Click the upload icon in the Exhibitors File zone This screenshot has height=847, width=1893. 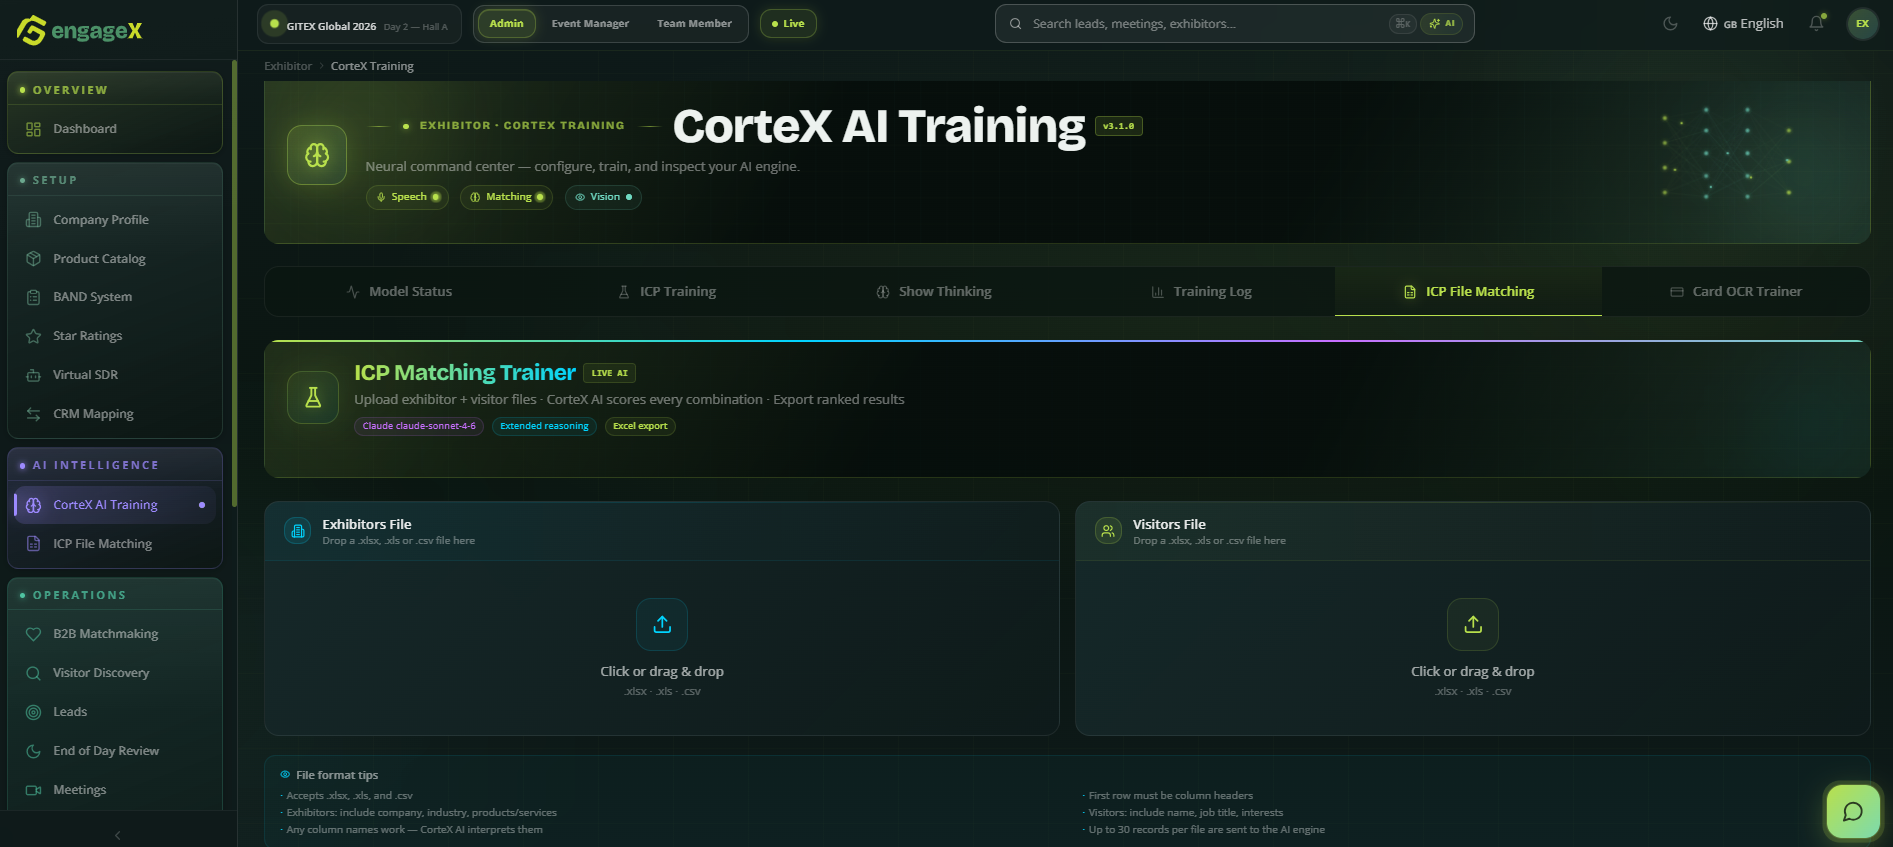click(662, 624)
